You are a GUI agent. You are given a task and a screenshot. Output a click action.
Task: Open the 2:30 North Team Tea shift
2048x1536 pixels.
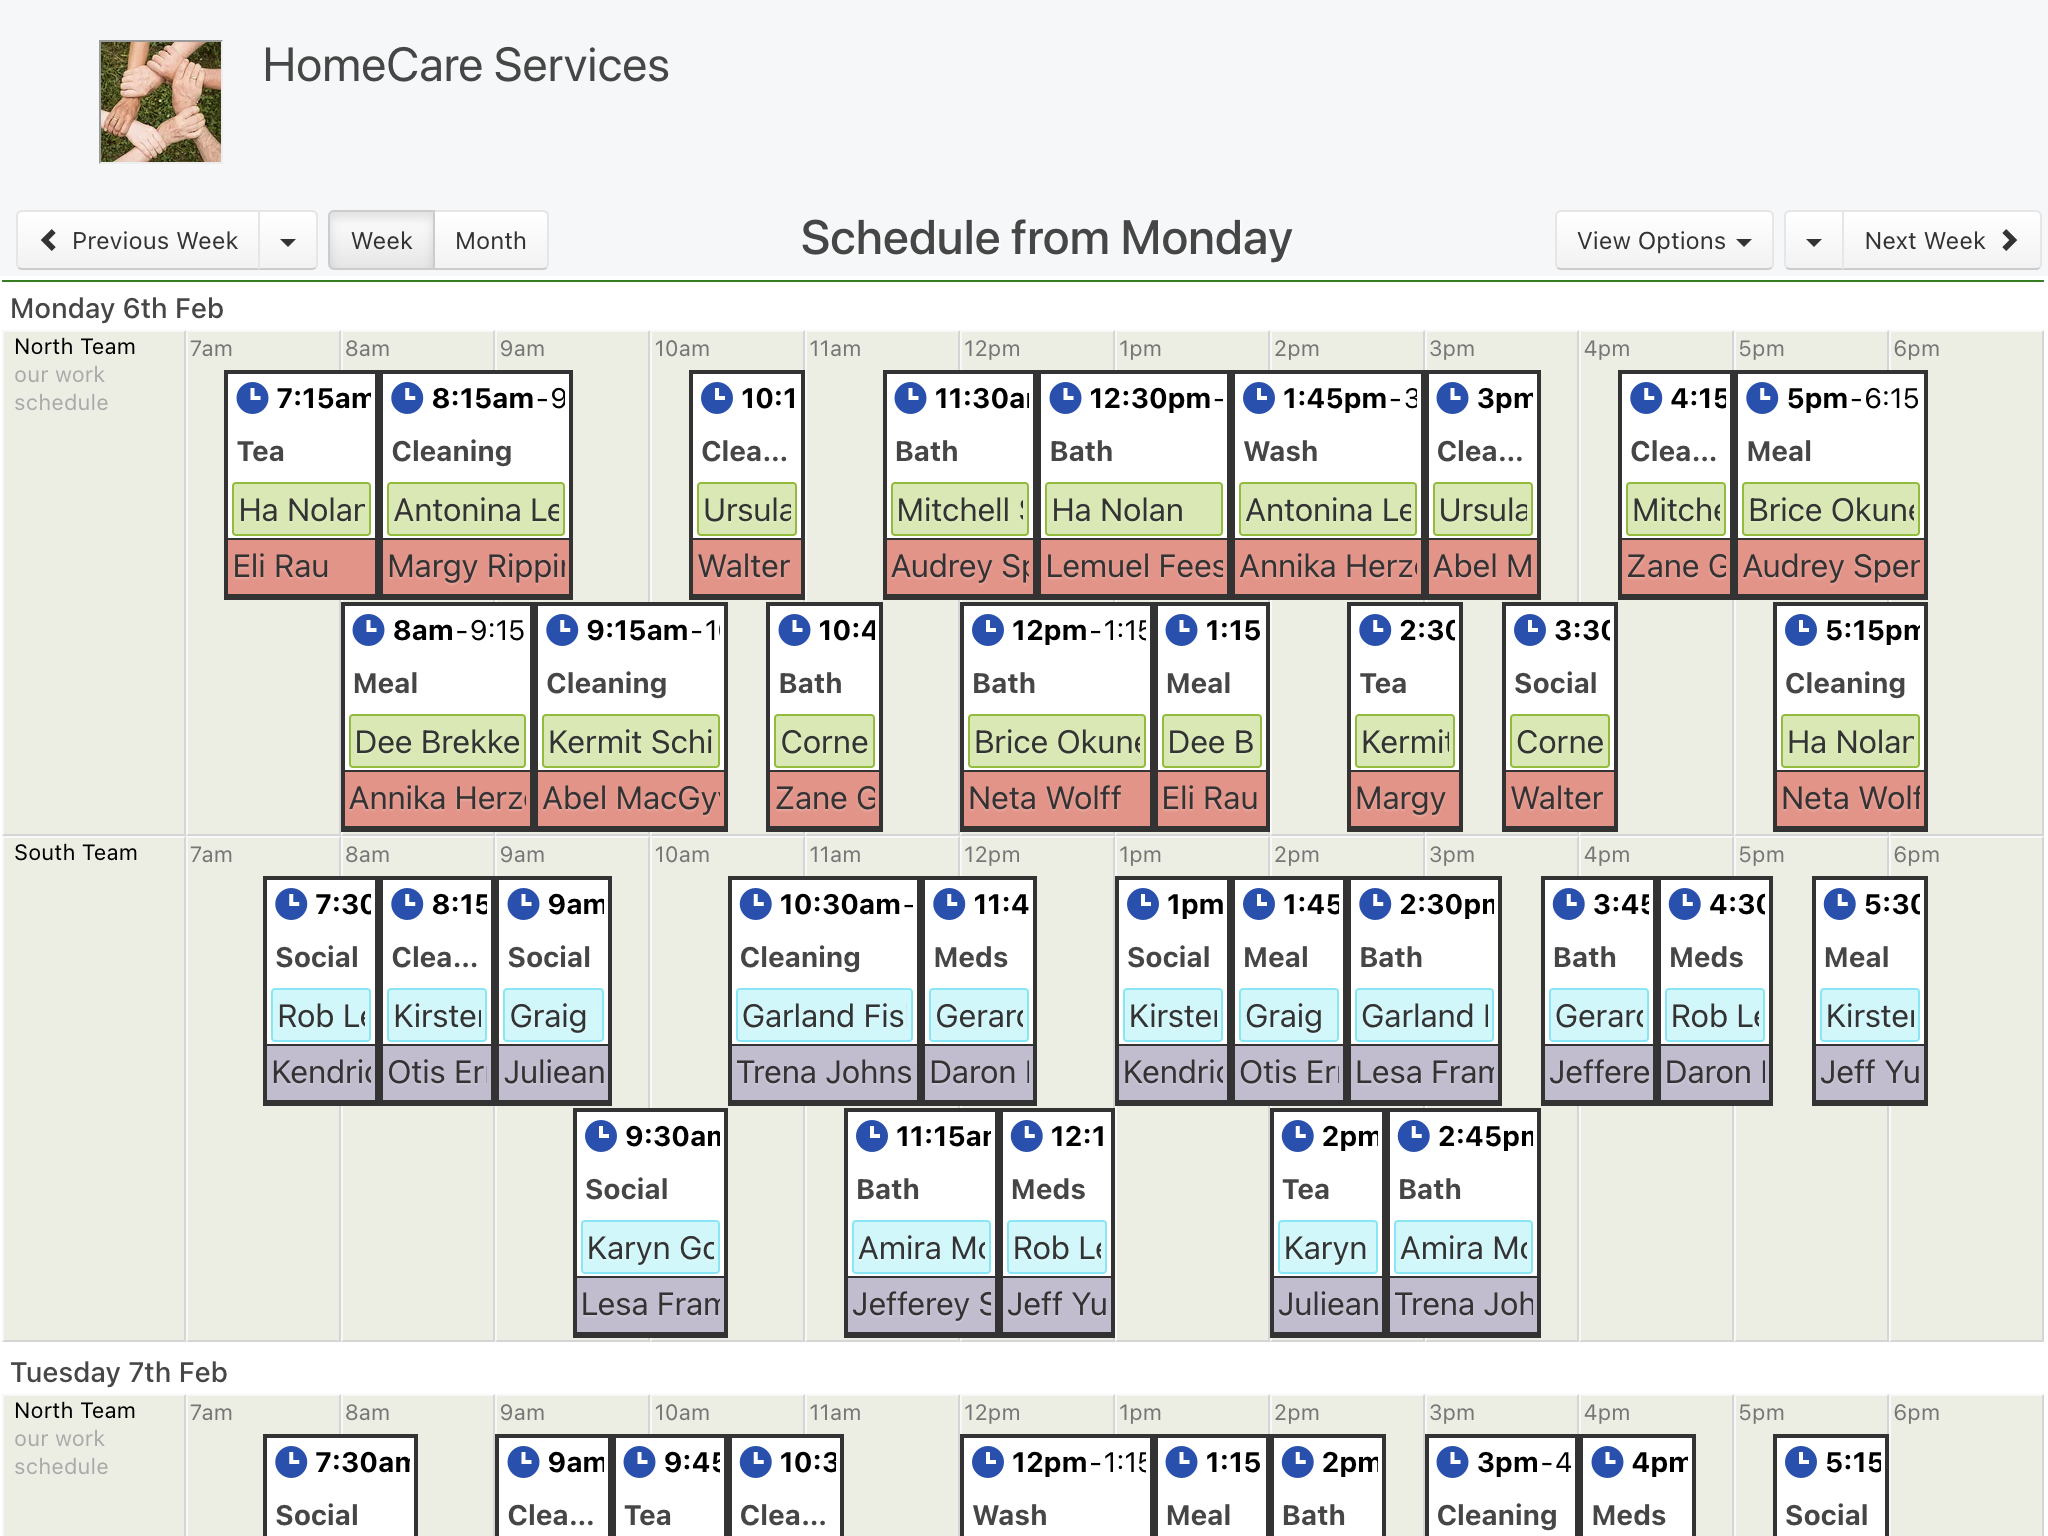pyautogui.click(x=1404, y=717)
